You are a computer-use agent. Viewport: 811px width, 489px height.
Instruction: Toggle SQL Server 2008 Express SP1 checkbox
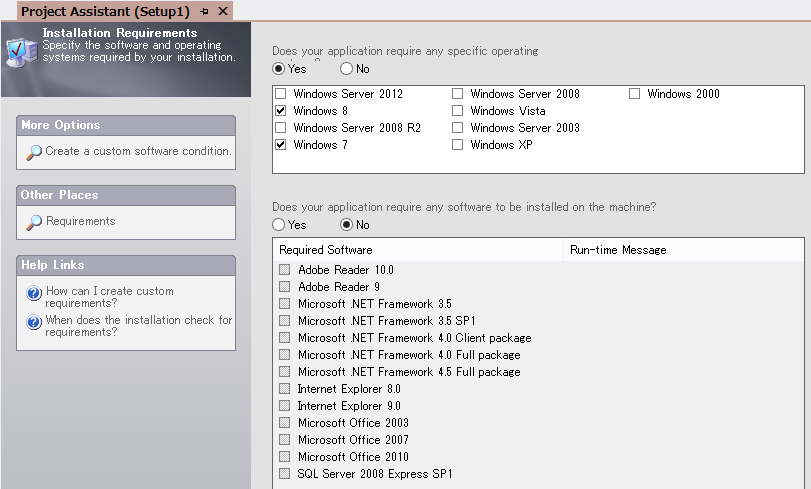click(284, 473)
